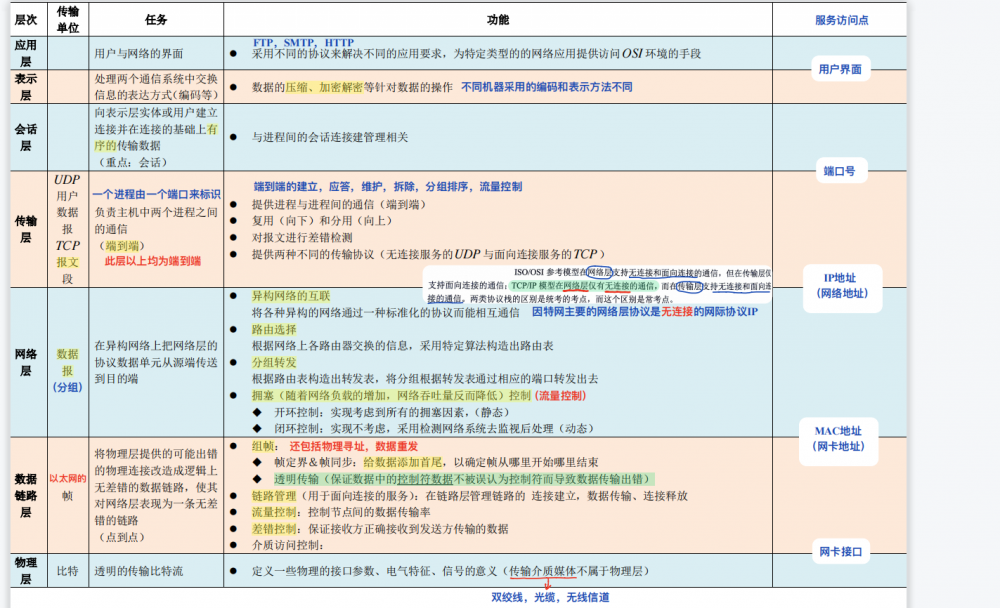Click the '网络层' row label

coord(26,362)
